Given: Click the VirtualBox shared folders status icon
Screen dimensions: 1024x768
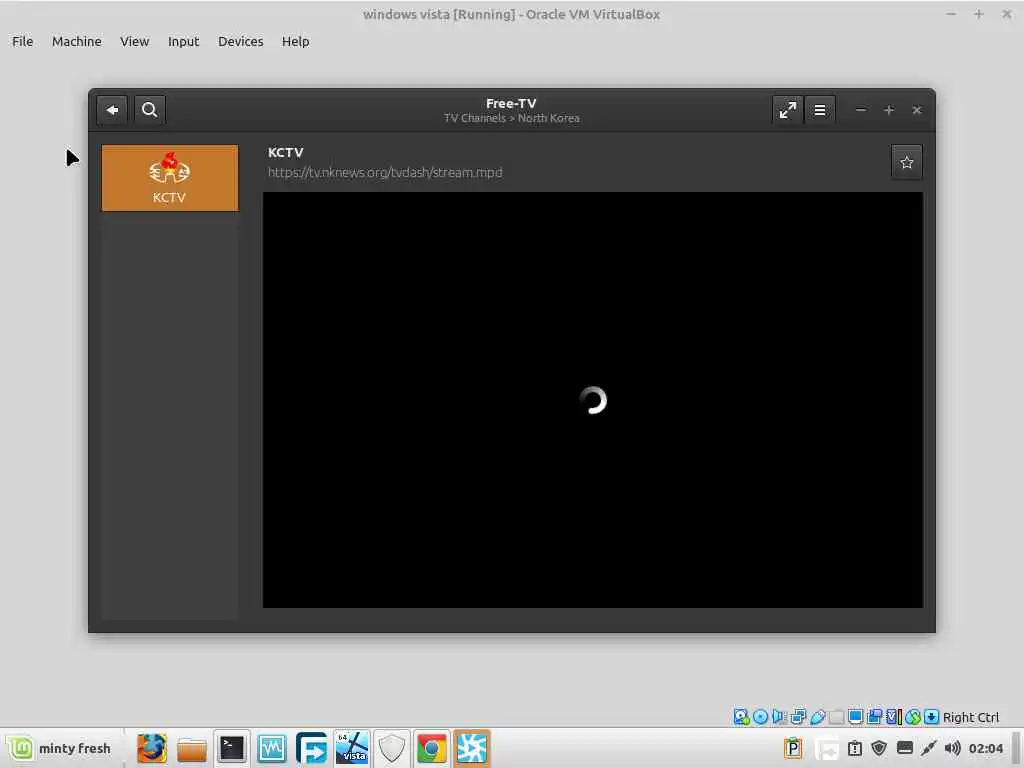Looking at the screenshot, I should pyautogui.click(x=837, y=717).
